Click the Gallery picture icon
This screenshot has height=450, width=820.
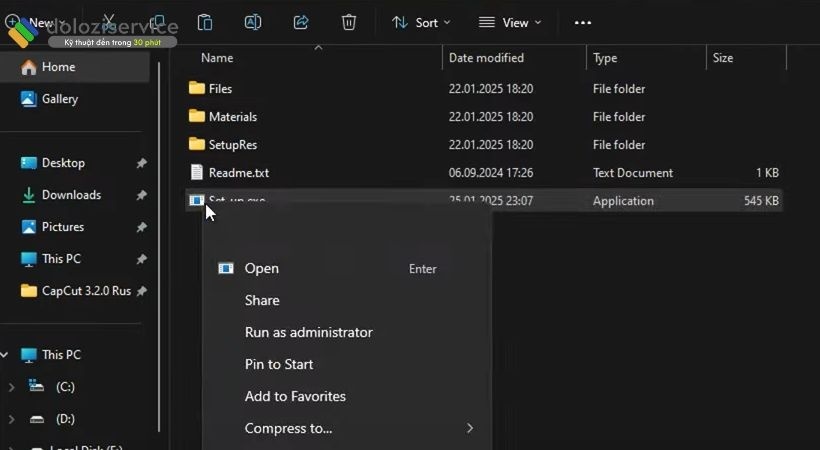point(28,98)
